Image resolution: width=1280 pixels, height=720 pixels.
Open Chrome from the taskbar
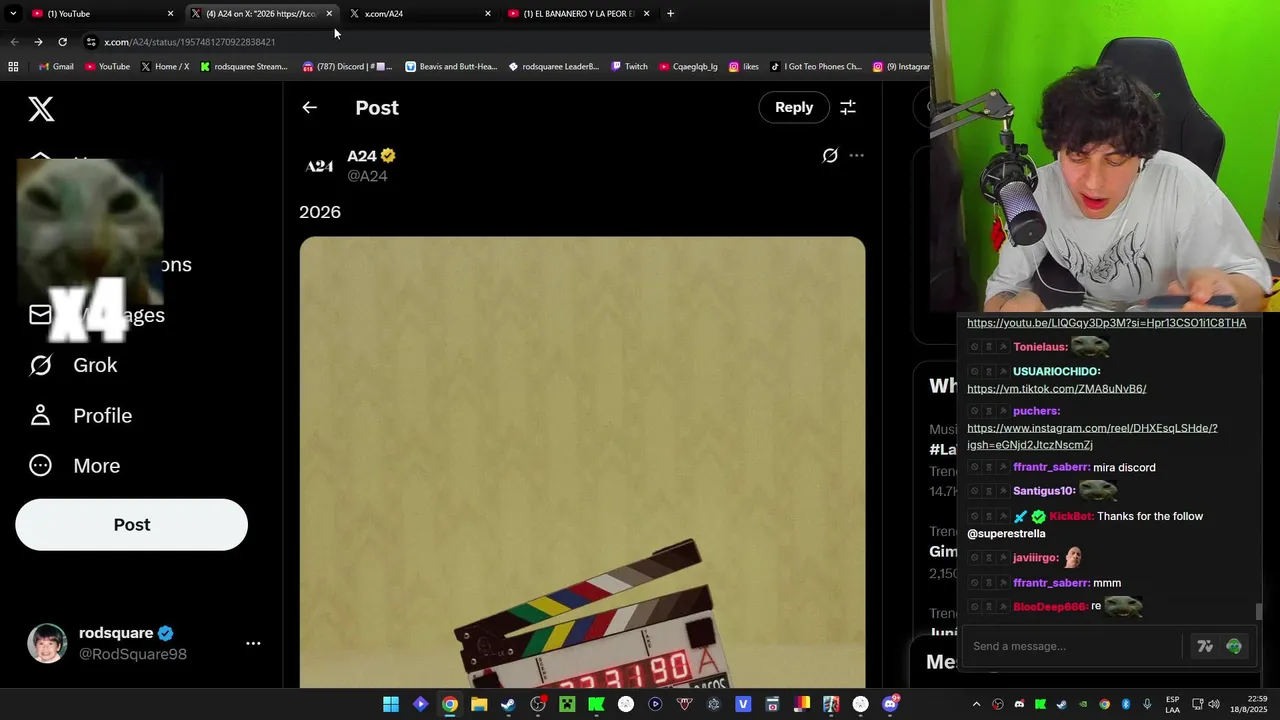point(450,704)
